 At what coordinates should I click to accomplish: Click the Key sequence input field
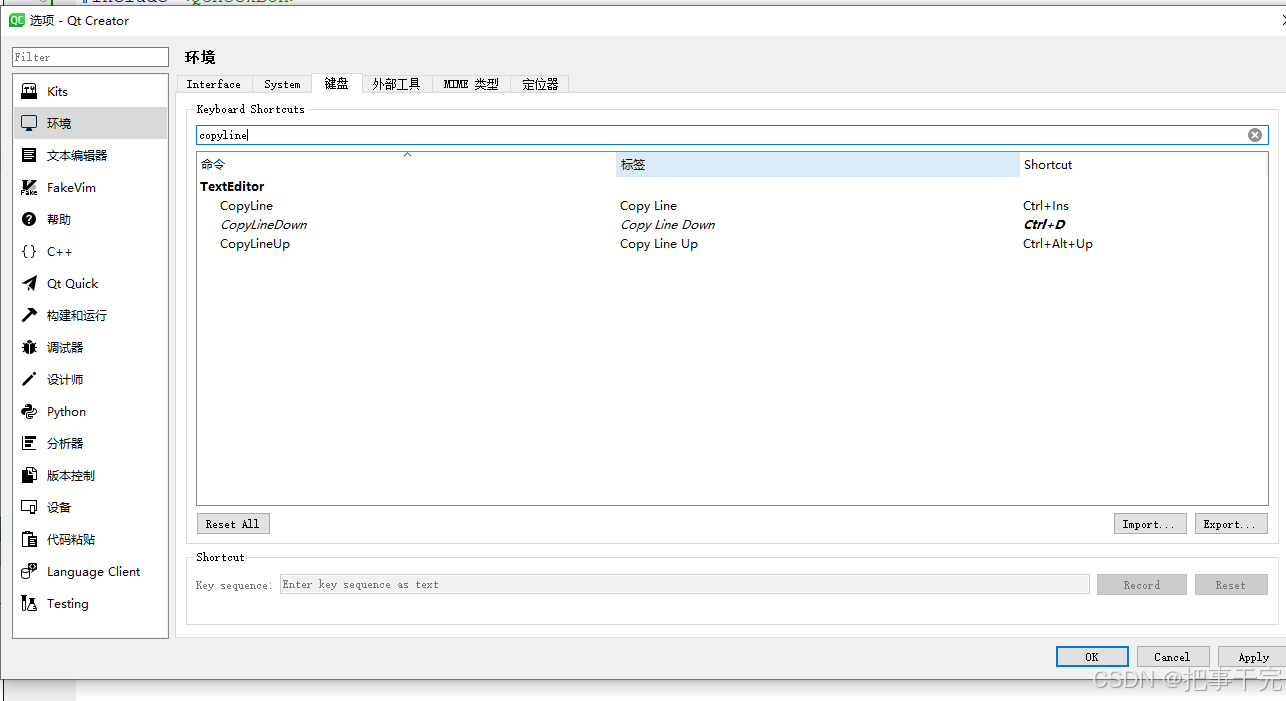pyautogui.click(x=685, y=585)
